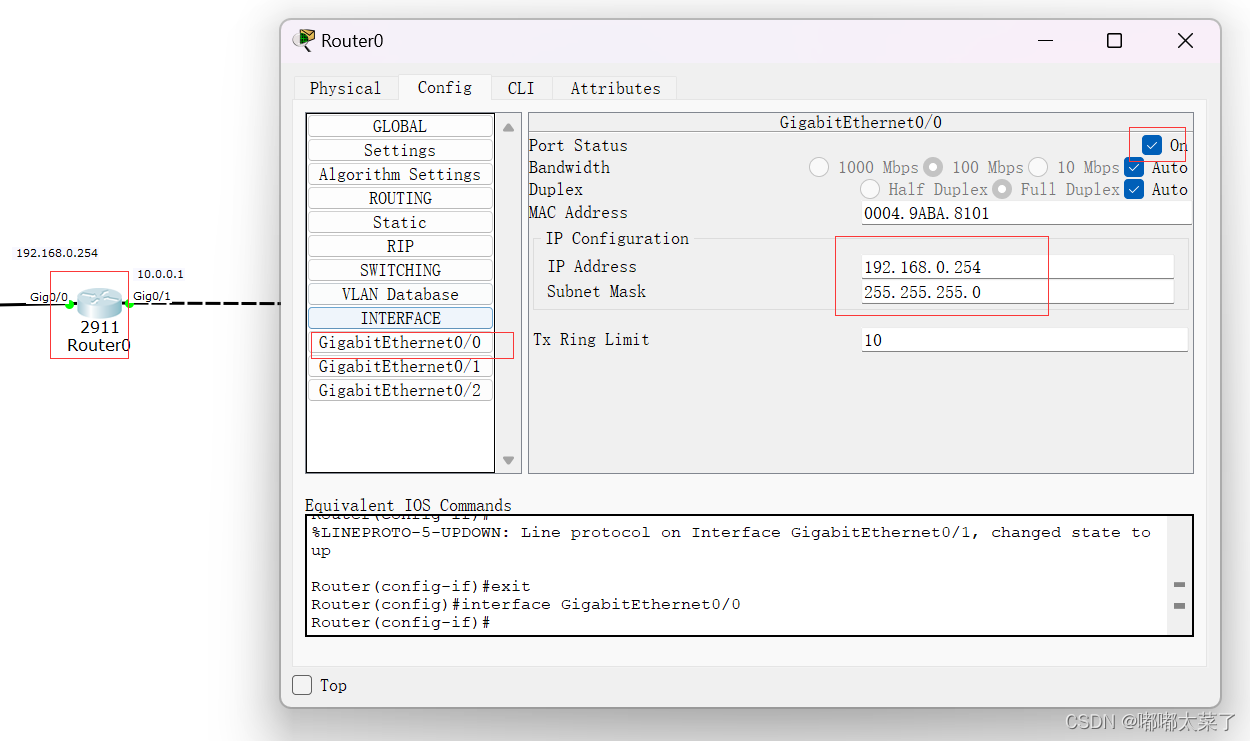Minimize the Router0 window
Viewport: 1250px width, 741px height.
coord(1046,41)
